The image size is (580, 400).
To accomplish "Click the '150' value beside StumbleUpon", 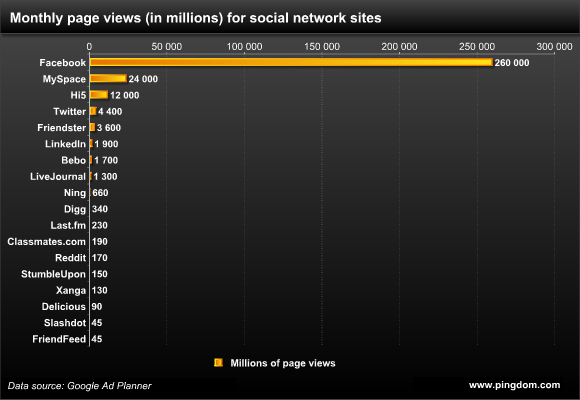I will point(100,275).
